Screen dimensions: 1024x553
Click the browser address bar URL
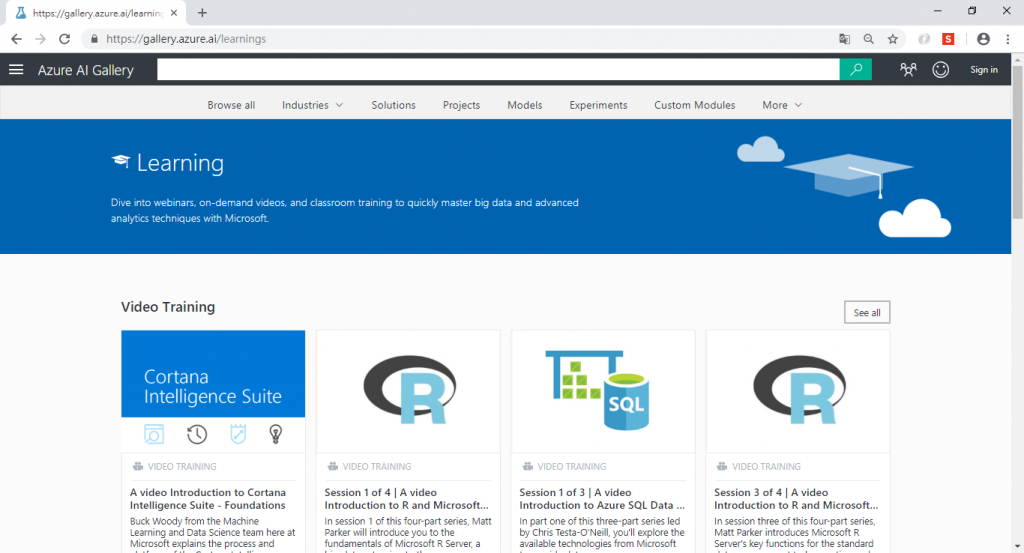186,39
